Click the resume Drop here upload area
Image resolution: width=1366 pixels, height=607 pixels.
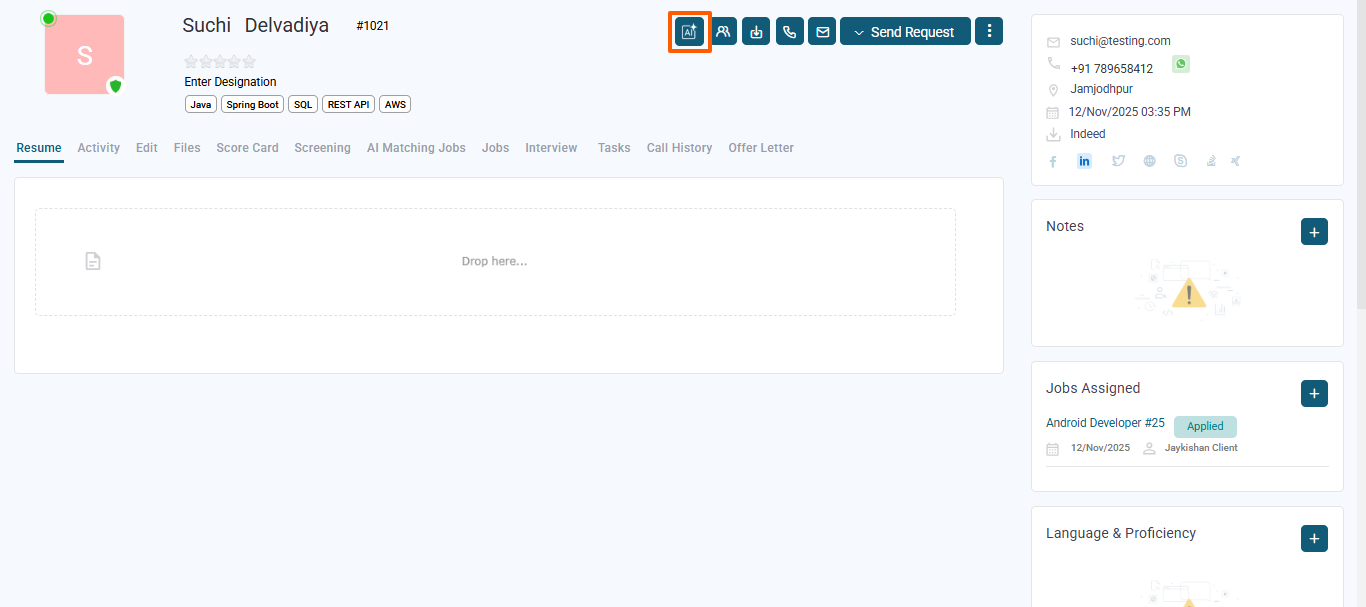point(495,262)
